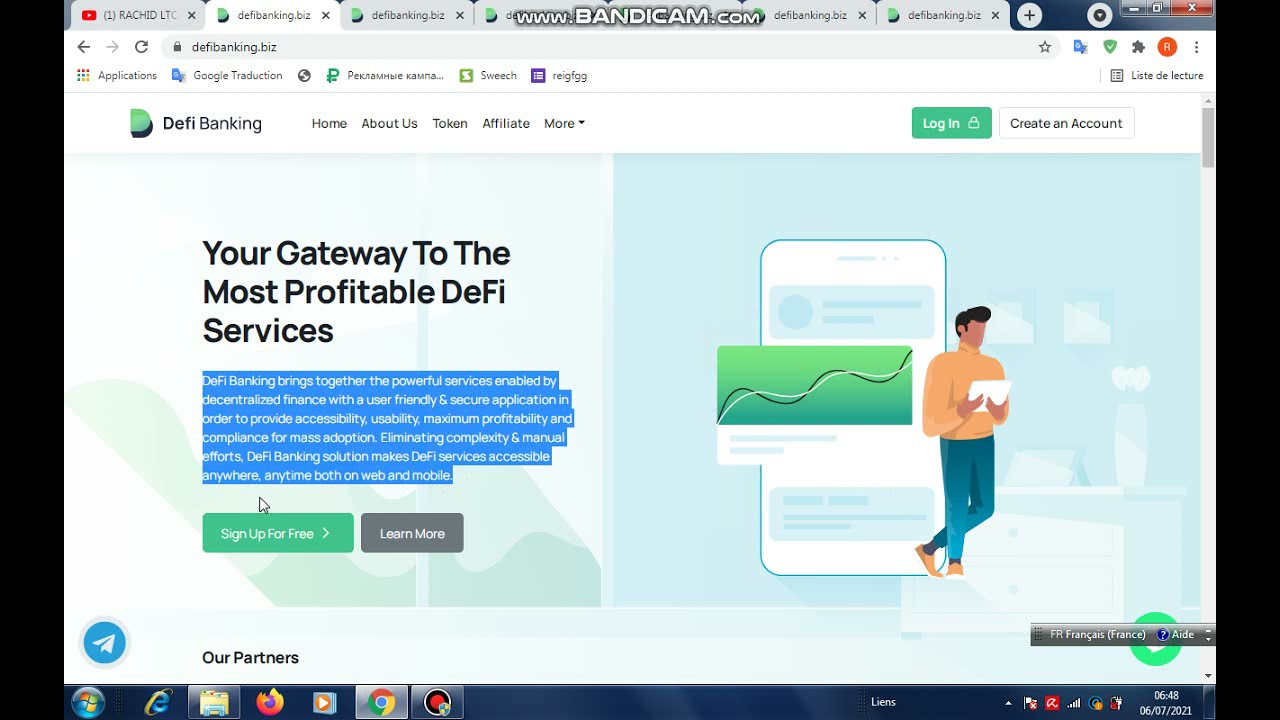Viewport: 1280px width, 720px height.
Task: Open the Applications bookmark shortcut
Action: (118, 75)
